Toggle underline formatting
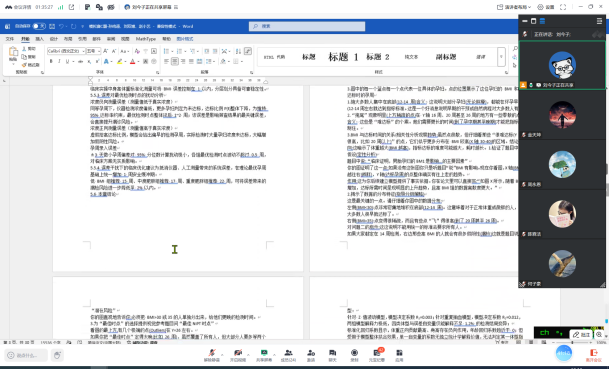This screenshot has width=609, height=369. (x=67, y=61)
